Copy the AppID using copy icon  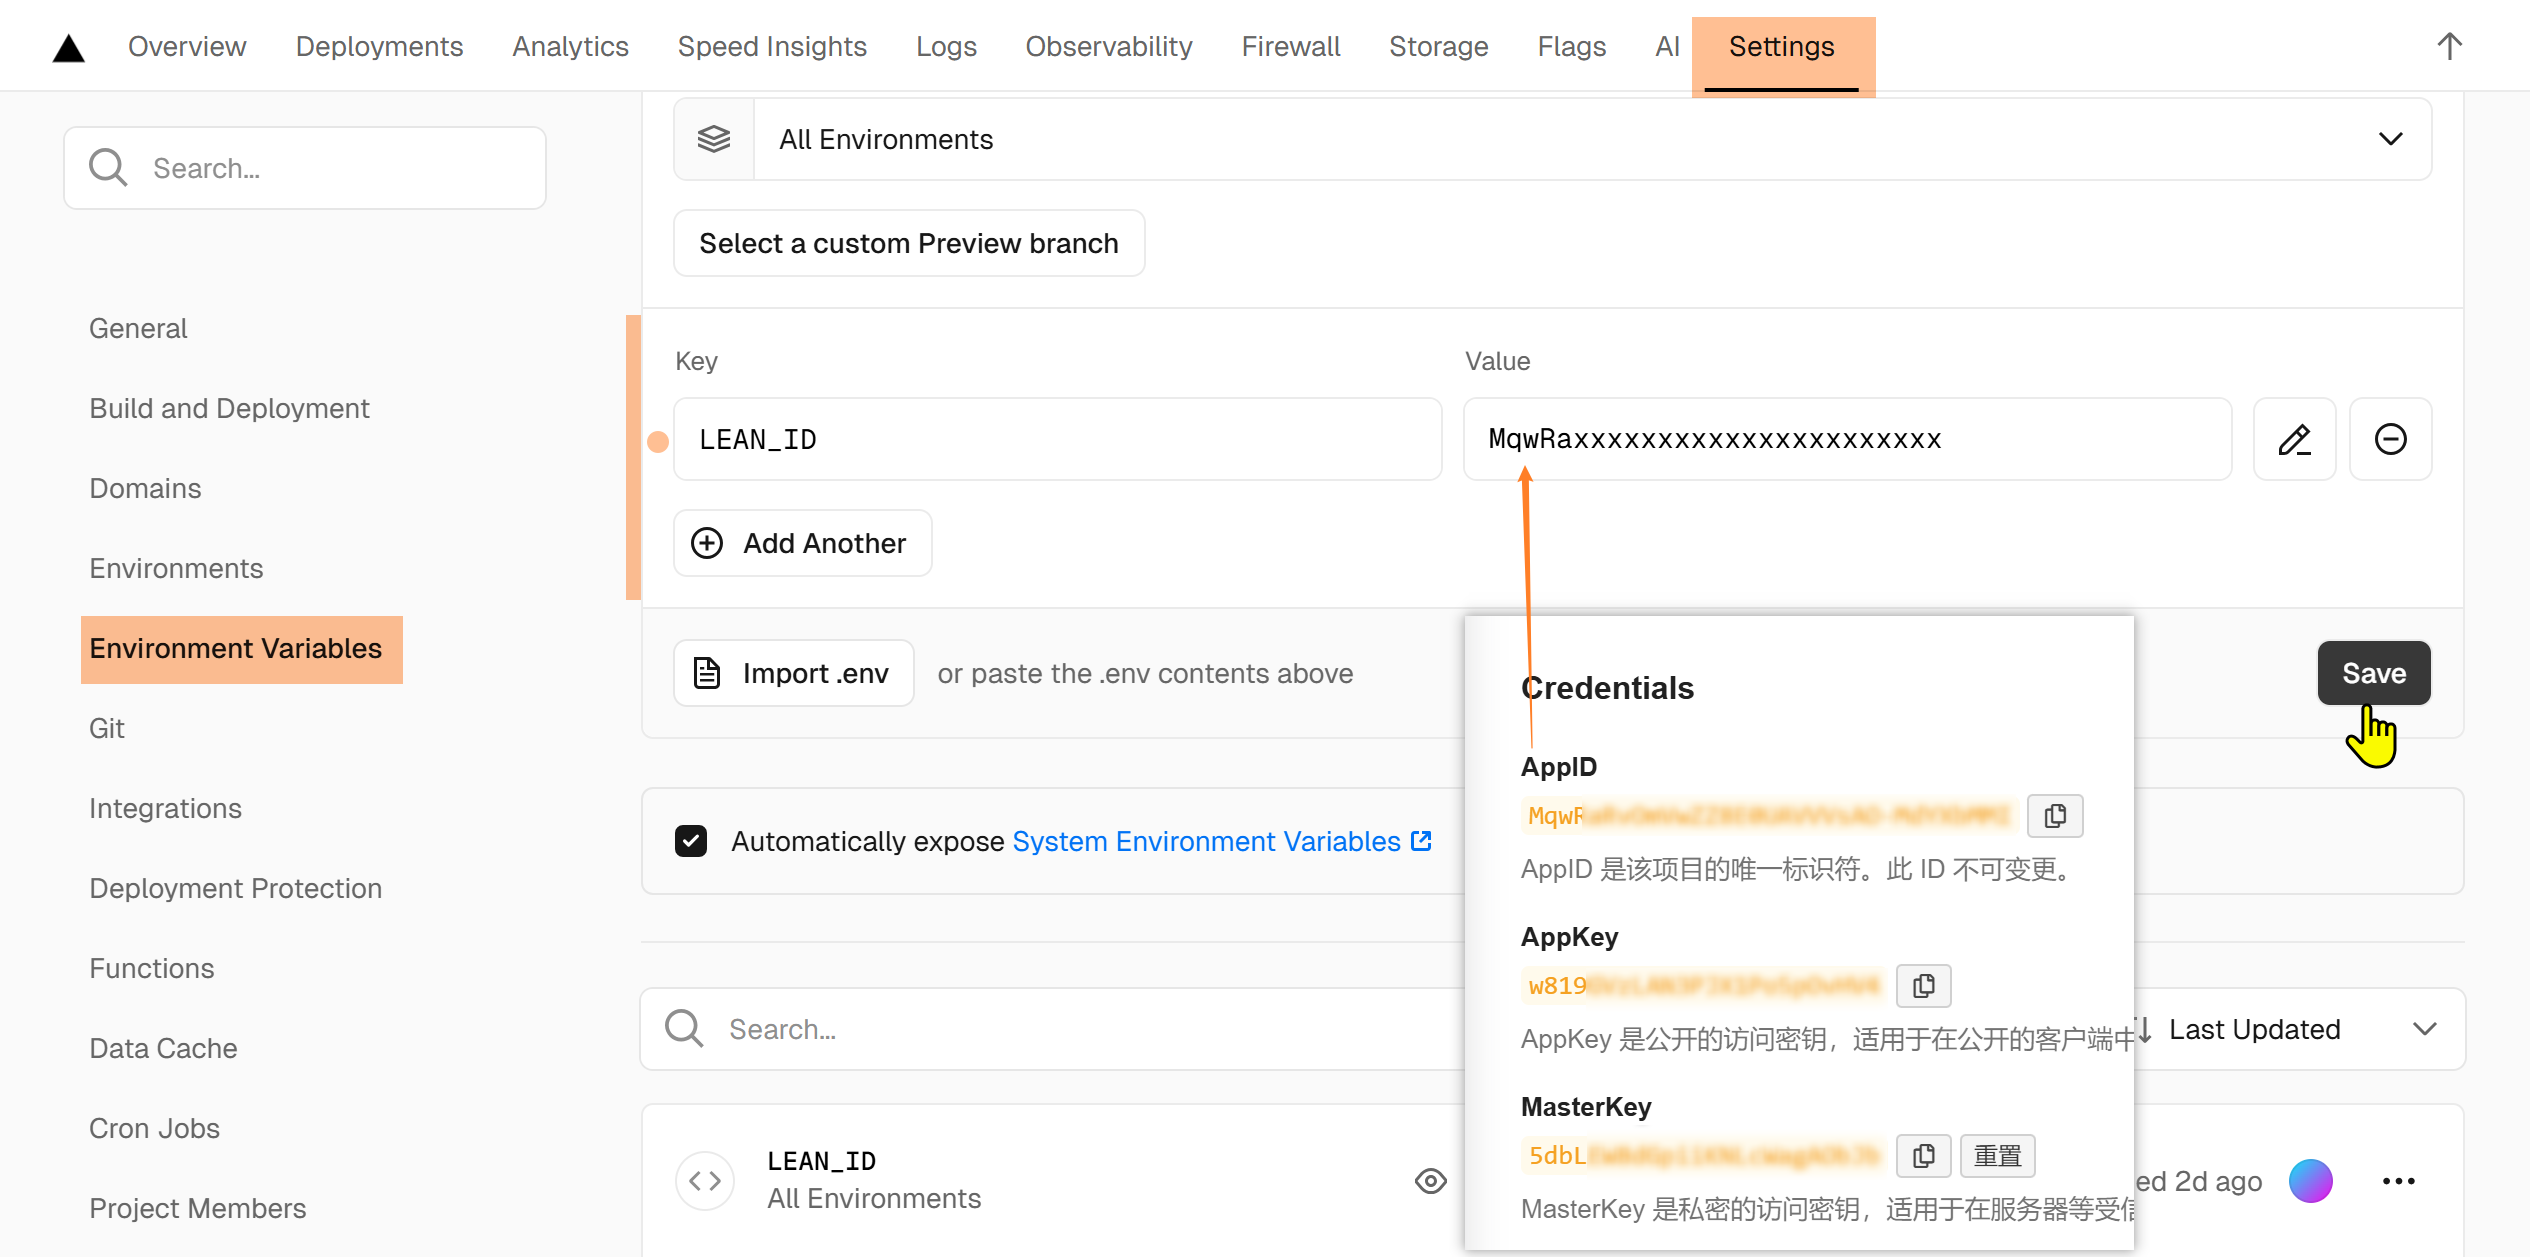click(2054, 816)
